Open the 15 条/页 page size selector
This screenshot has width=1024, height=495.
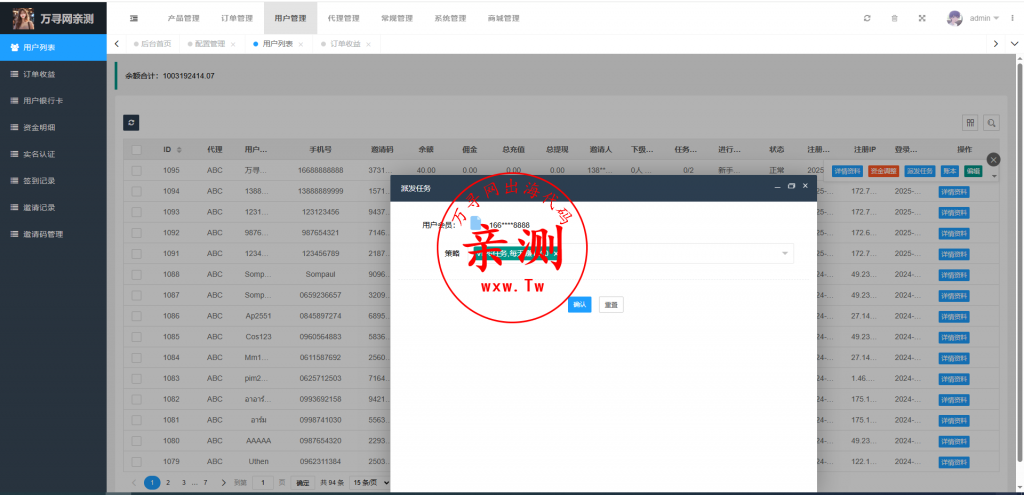[x=370, y=483]
